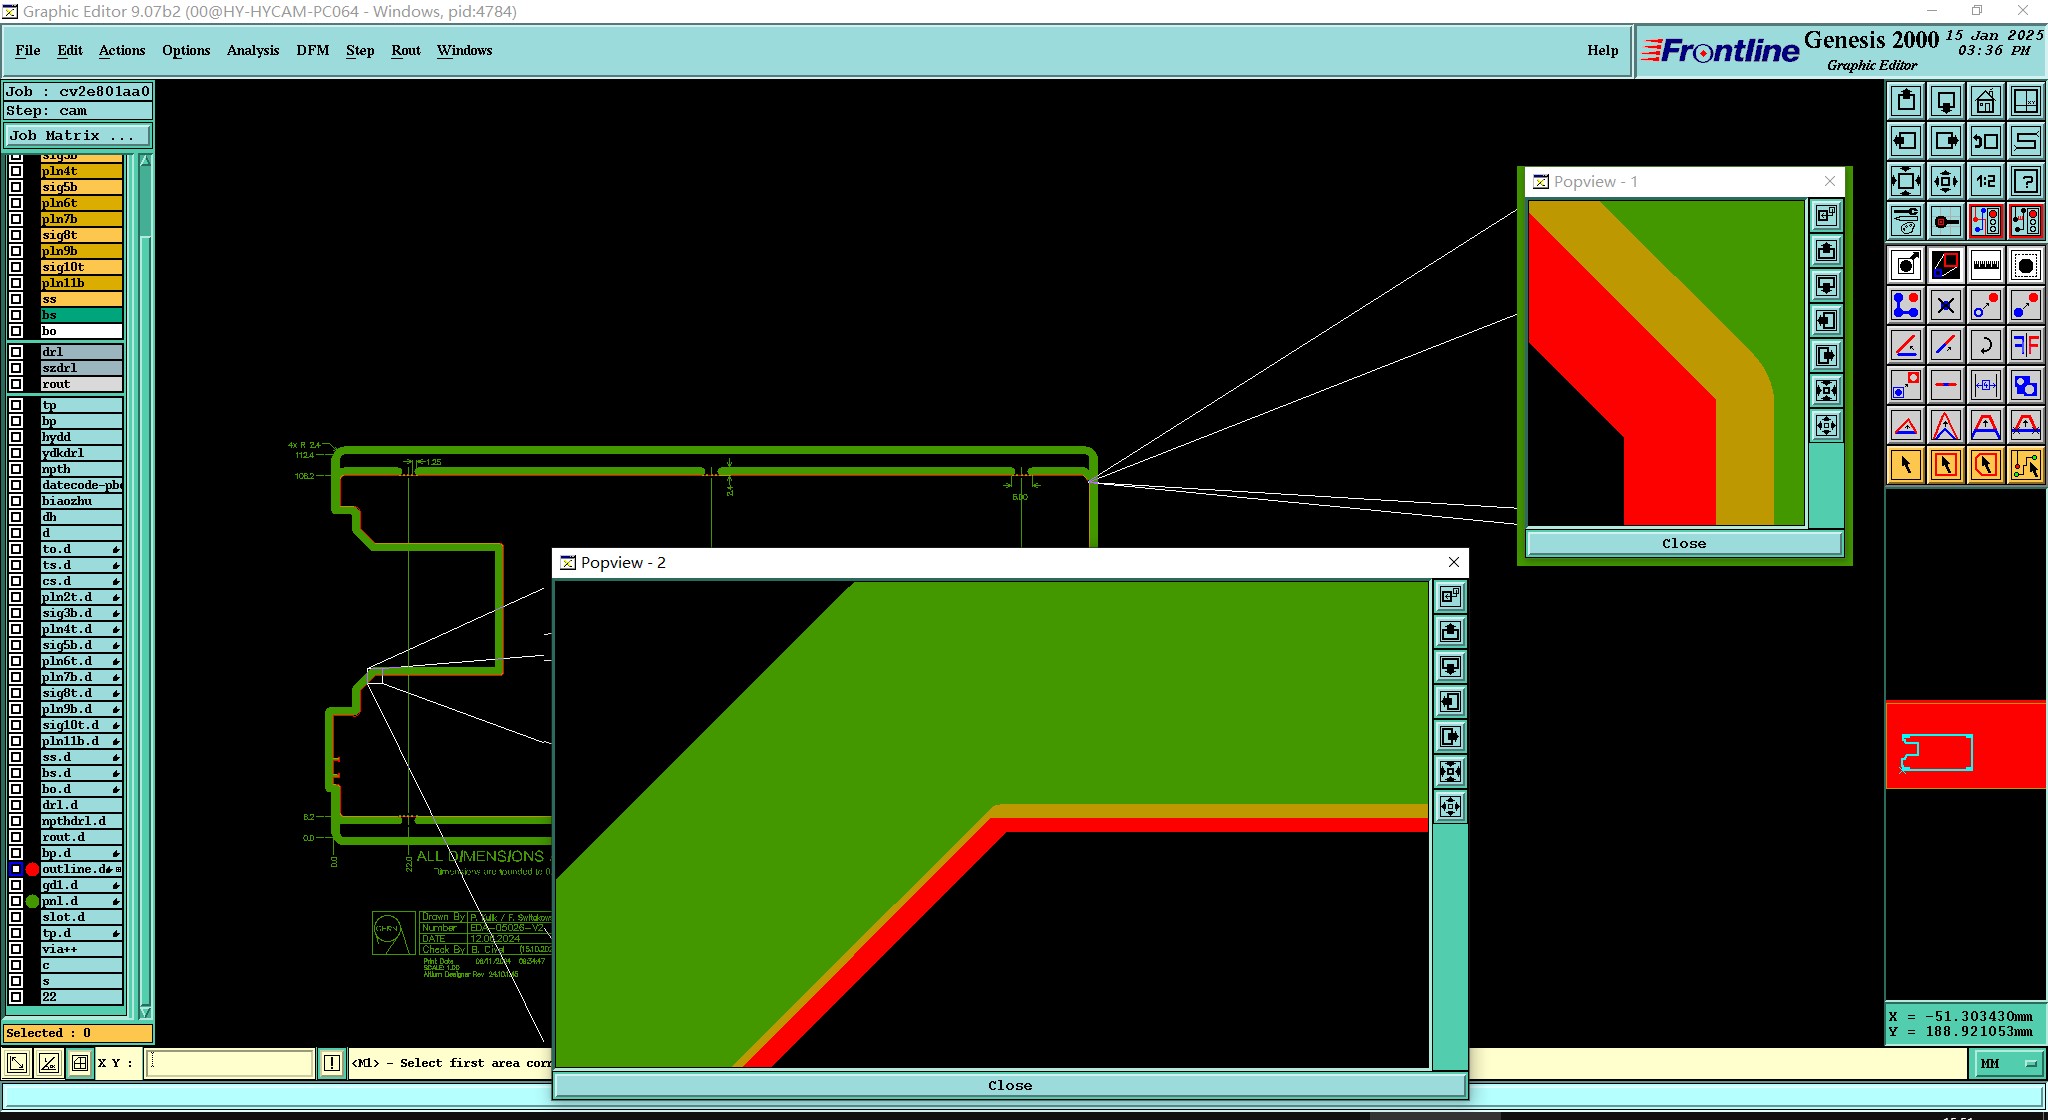Select the net selection arrow tool
Image resolution: width=2048 pixels, height=1120 pixels.
click(2025, 465)
